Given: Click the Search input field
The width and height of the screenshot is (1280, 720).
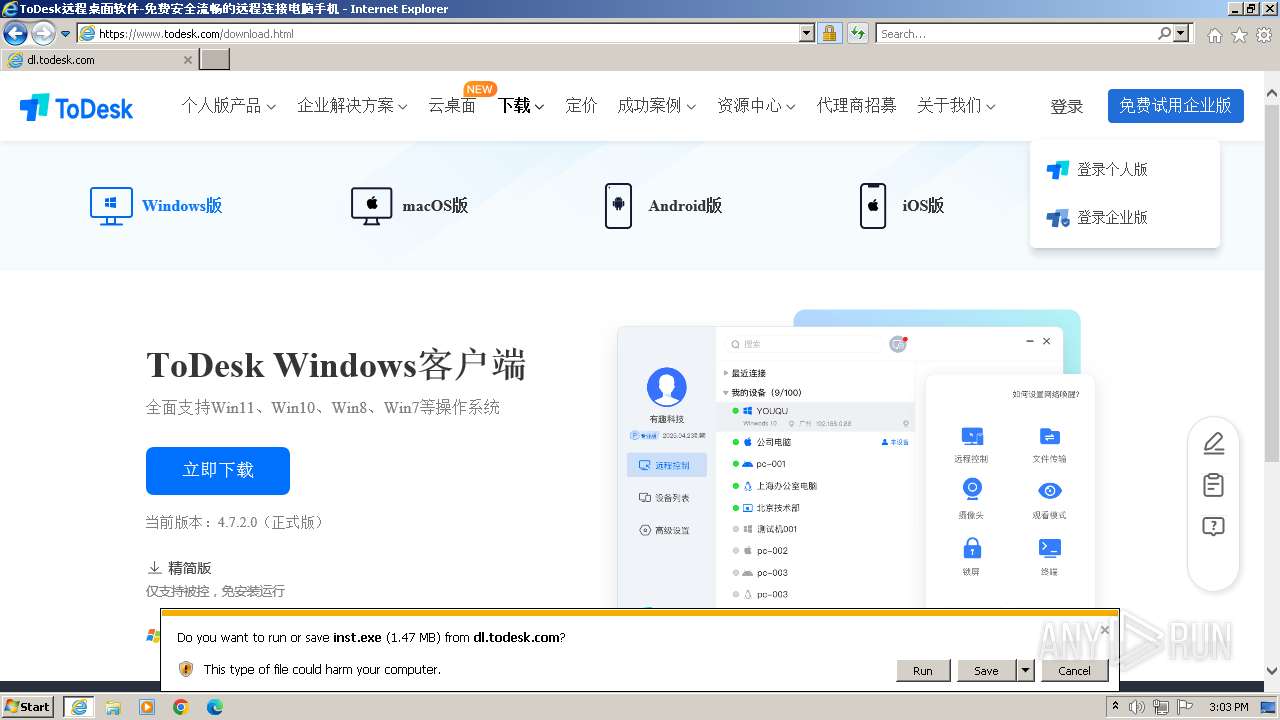Looking at the screenshot, I should pos(1016,33).
